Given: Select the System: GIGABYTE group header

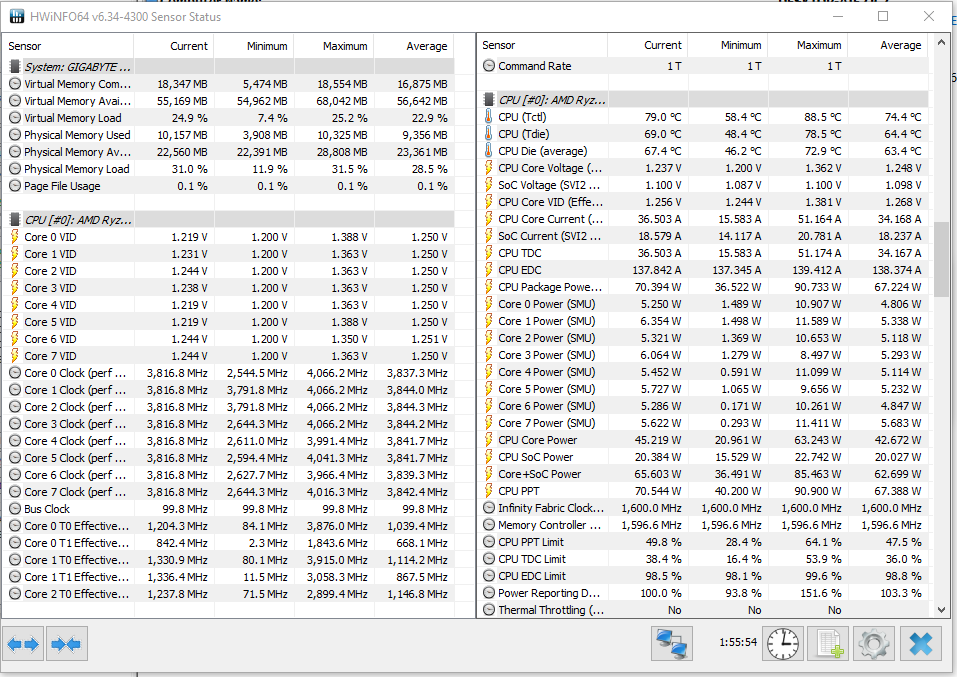Looking at the screenshot, I should coord(229,67).
